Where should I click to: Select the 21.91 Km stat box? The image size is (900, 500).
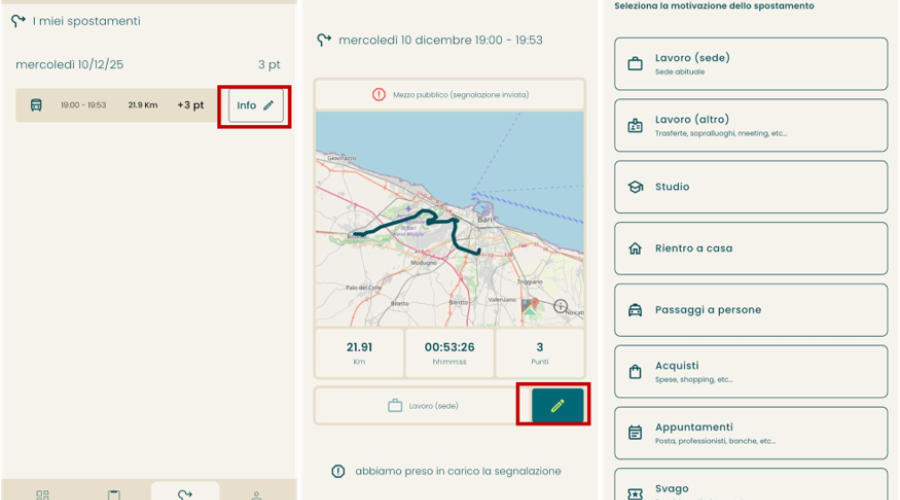coord(359,353)
